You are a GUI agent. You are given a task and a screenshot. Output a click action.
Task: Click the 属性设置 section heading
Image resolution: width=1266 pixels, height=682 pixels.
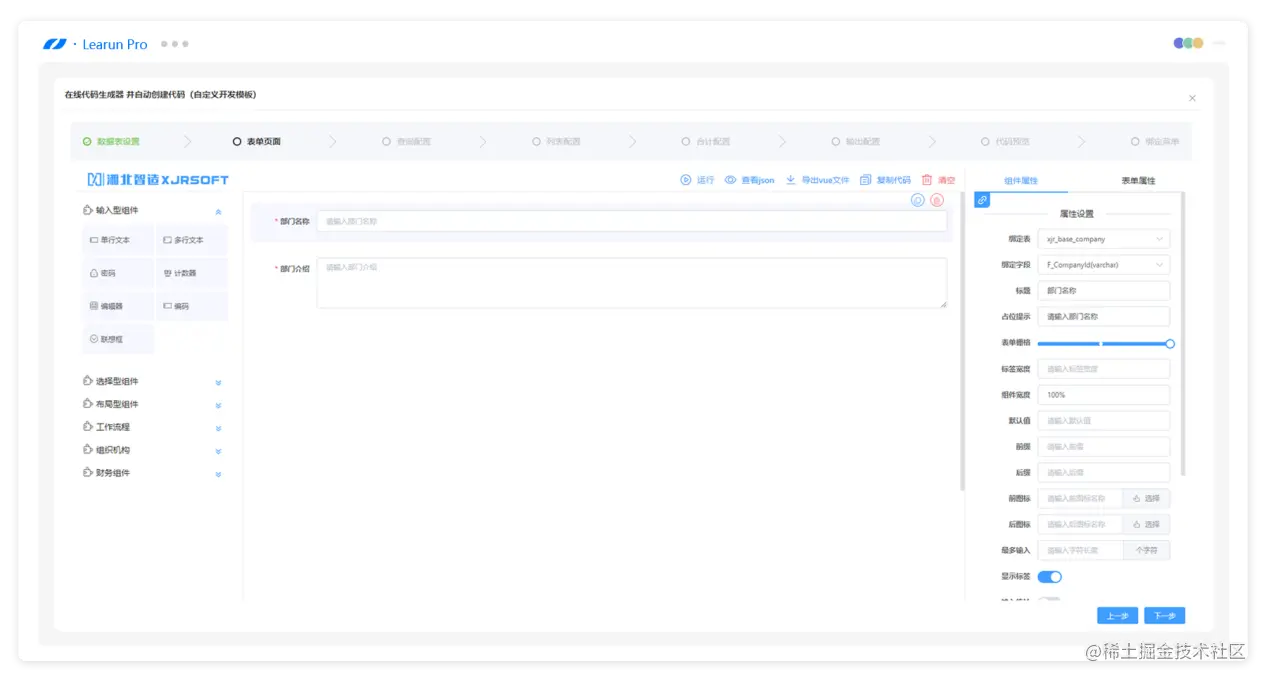[x=1077, y=214]
